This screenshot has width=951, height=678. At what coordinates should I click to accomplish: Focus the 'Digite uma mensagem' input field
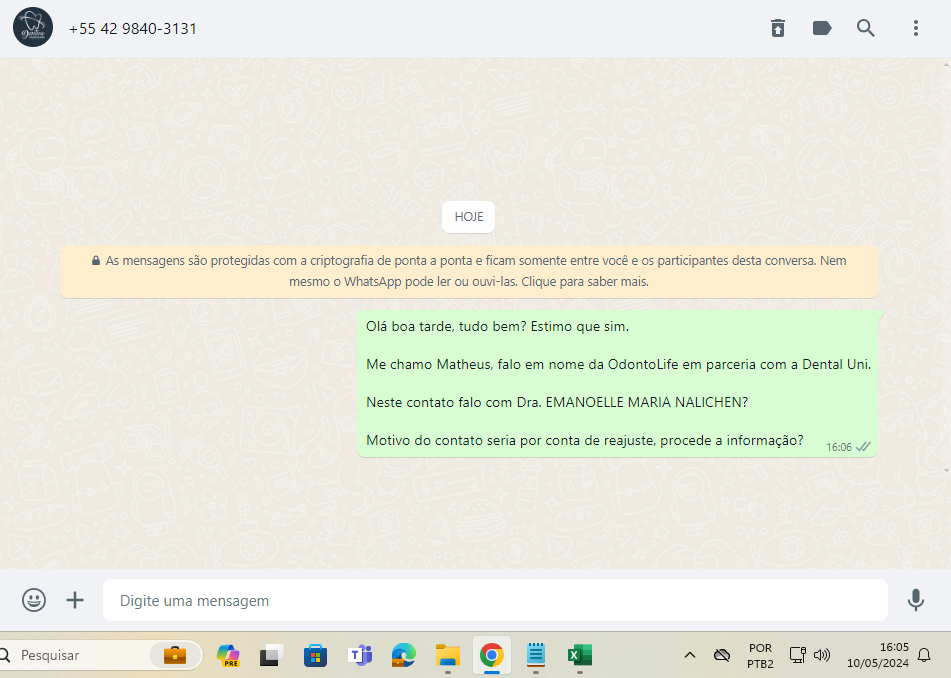pos(495,601)
